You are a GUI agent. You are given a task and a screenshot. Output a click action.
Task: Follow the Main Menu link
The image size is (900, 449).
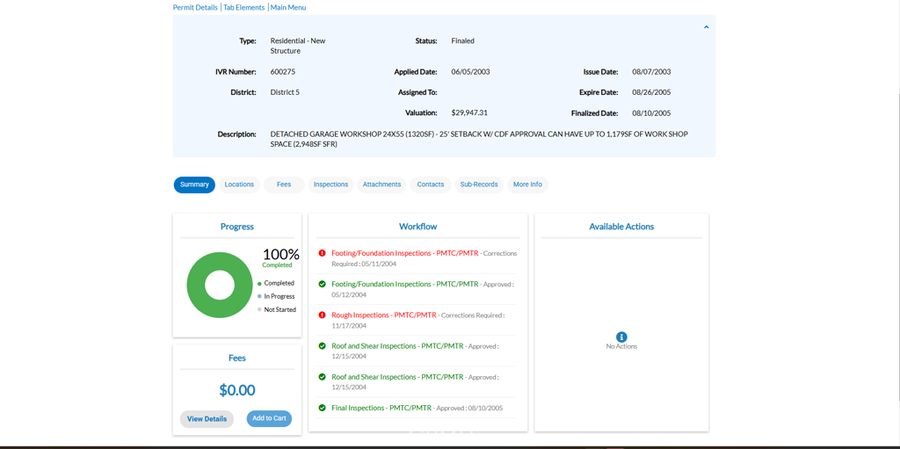(x=288, y=7)
